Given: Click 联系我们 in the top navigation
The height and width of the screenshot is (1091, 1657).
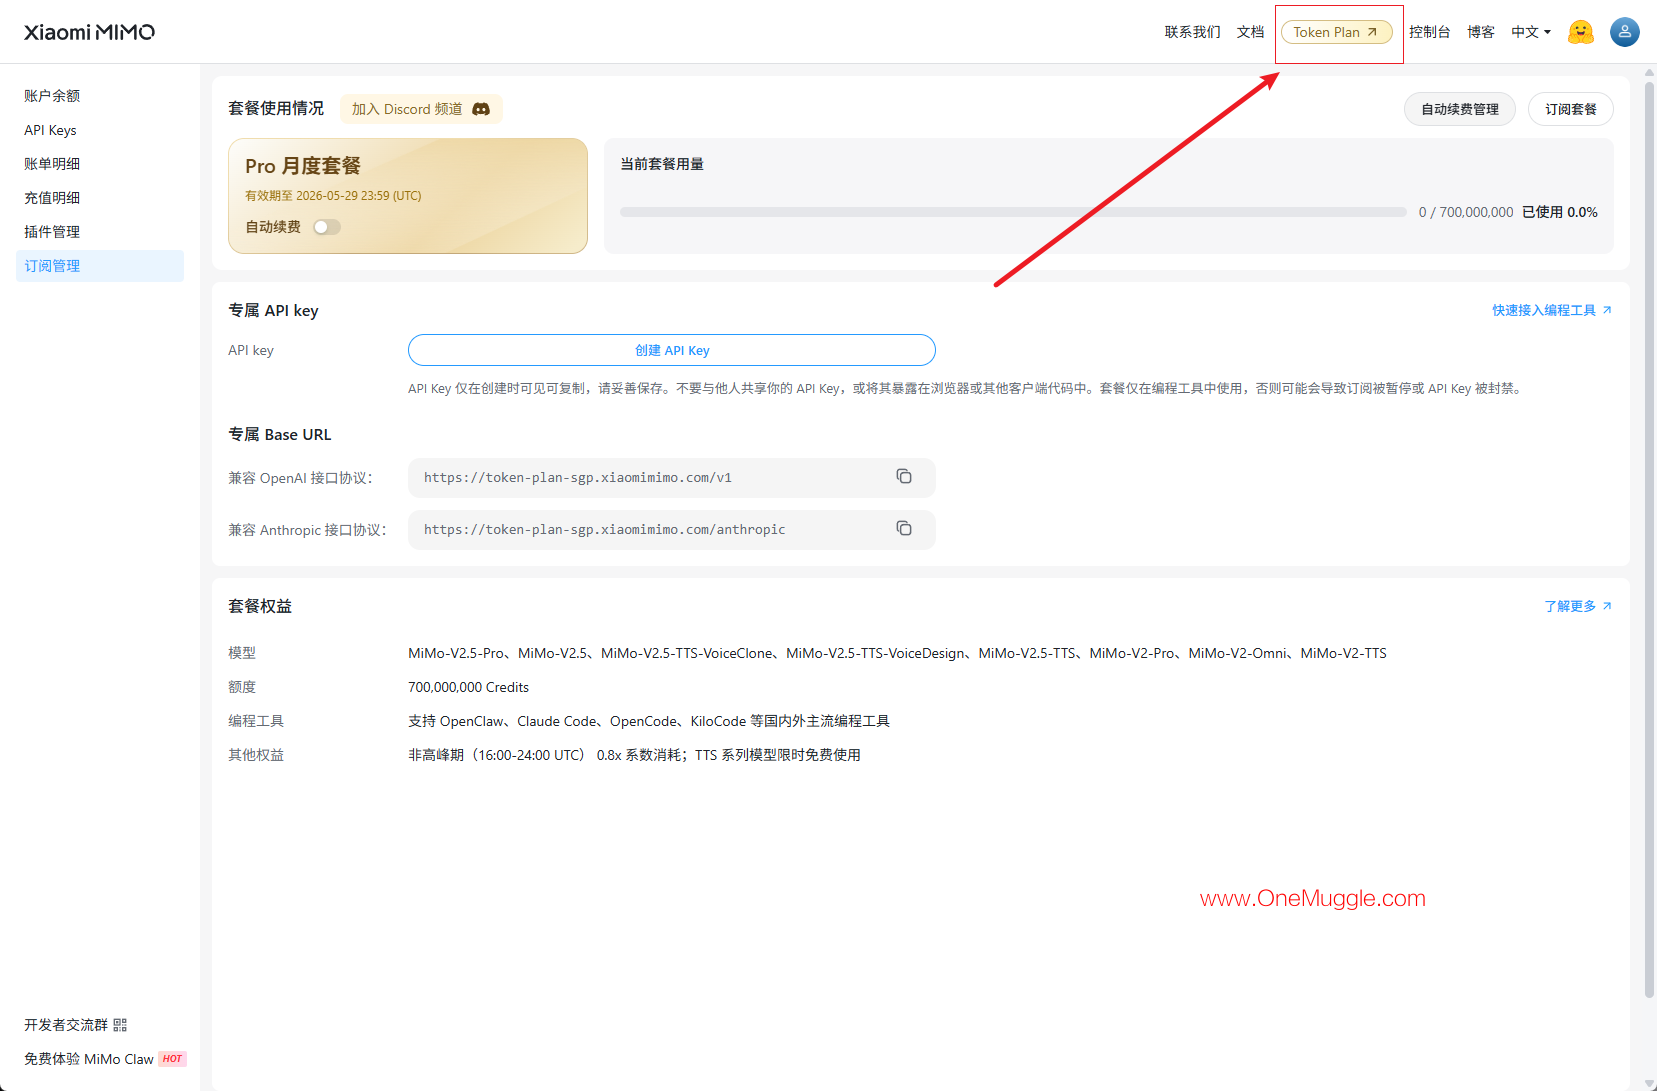Looking at the screenshot, I should (x=1192, y=32).
